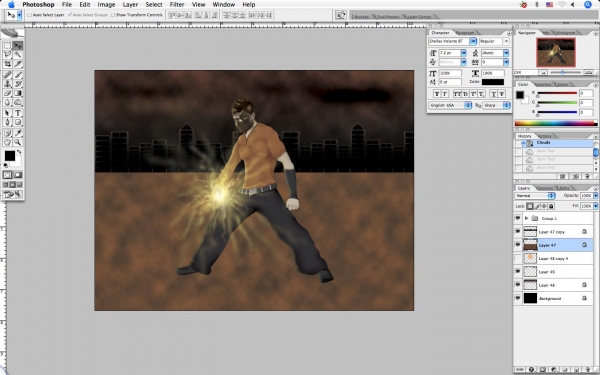Select the Lasso tool
This screenshot has width=600, height=375.
tap(7, 55)
